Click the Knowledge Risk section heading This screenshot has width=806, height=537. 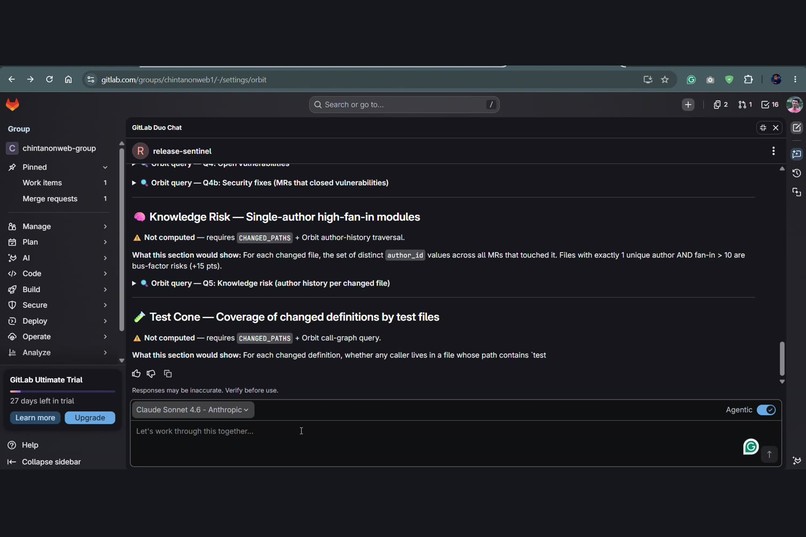[x=277, y=217]
